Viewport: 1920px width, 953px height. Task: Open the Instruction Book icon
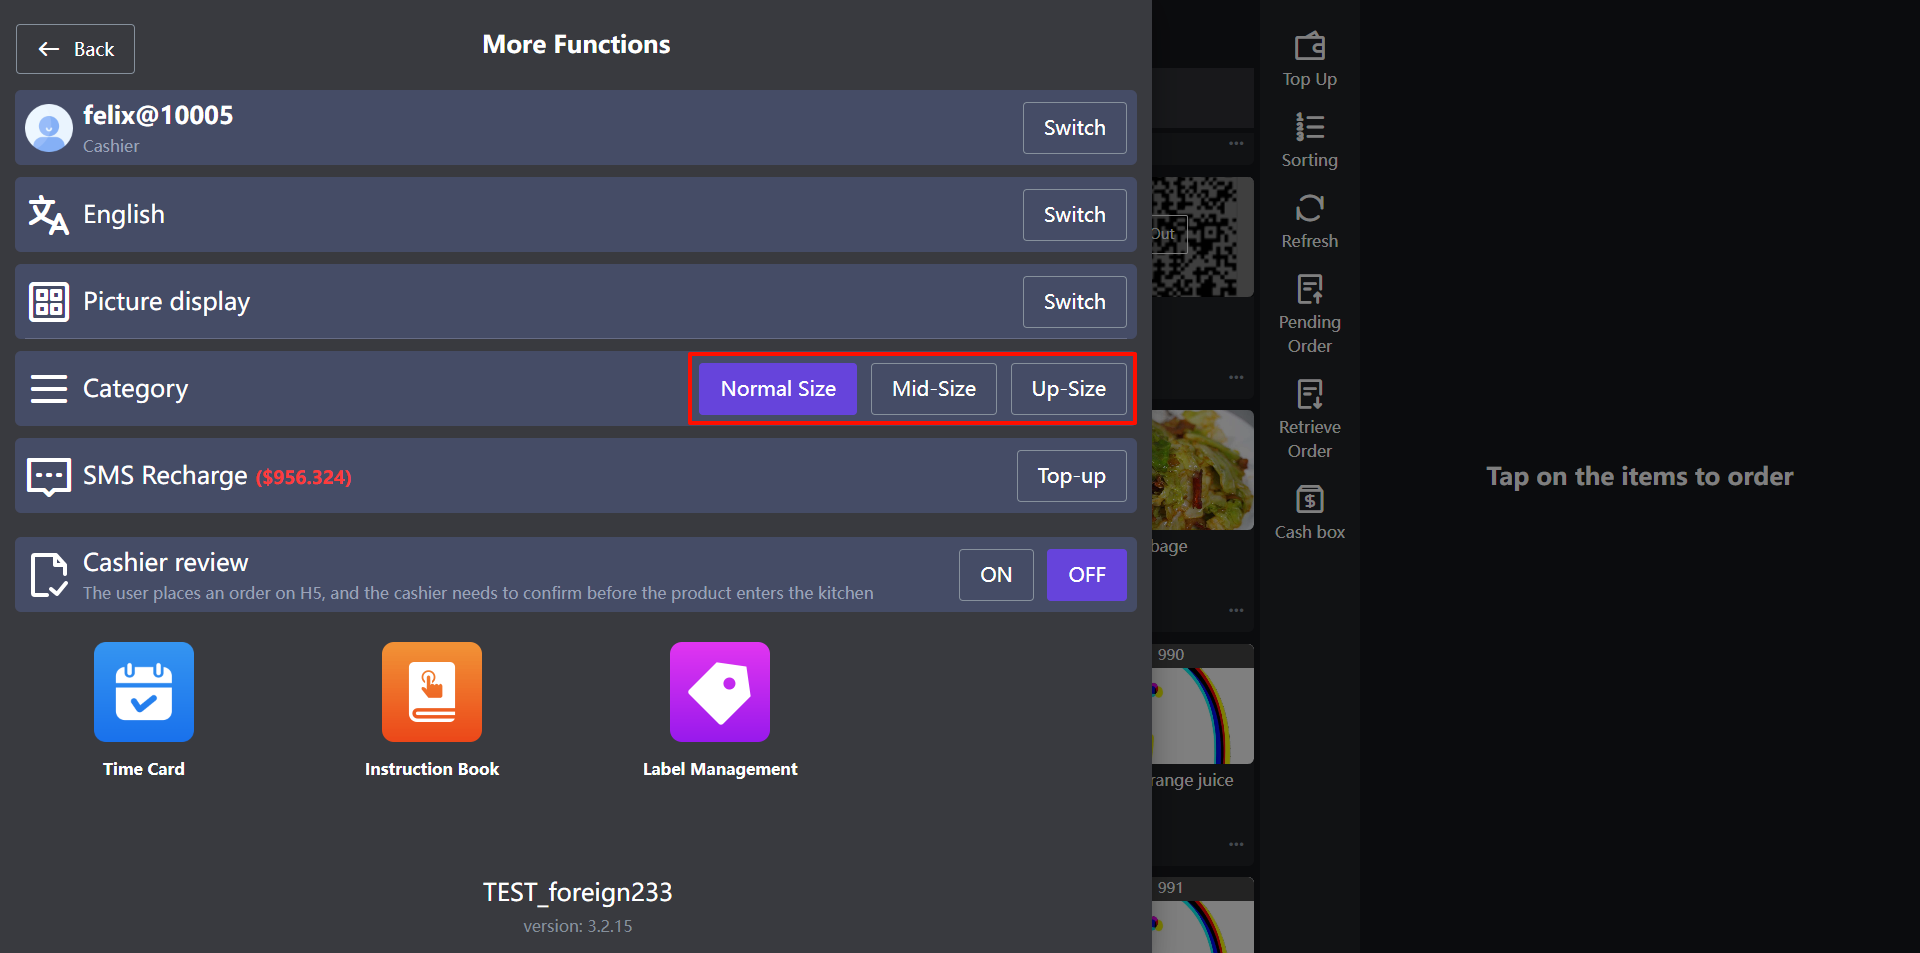(432, 692)
